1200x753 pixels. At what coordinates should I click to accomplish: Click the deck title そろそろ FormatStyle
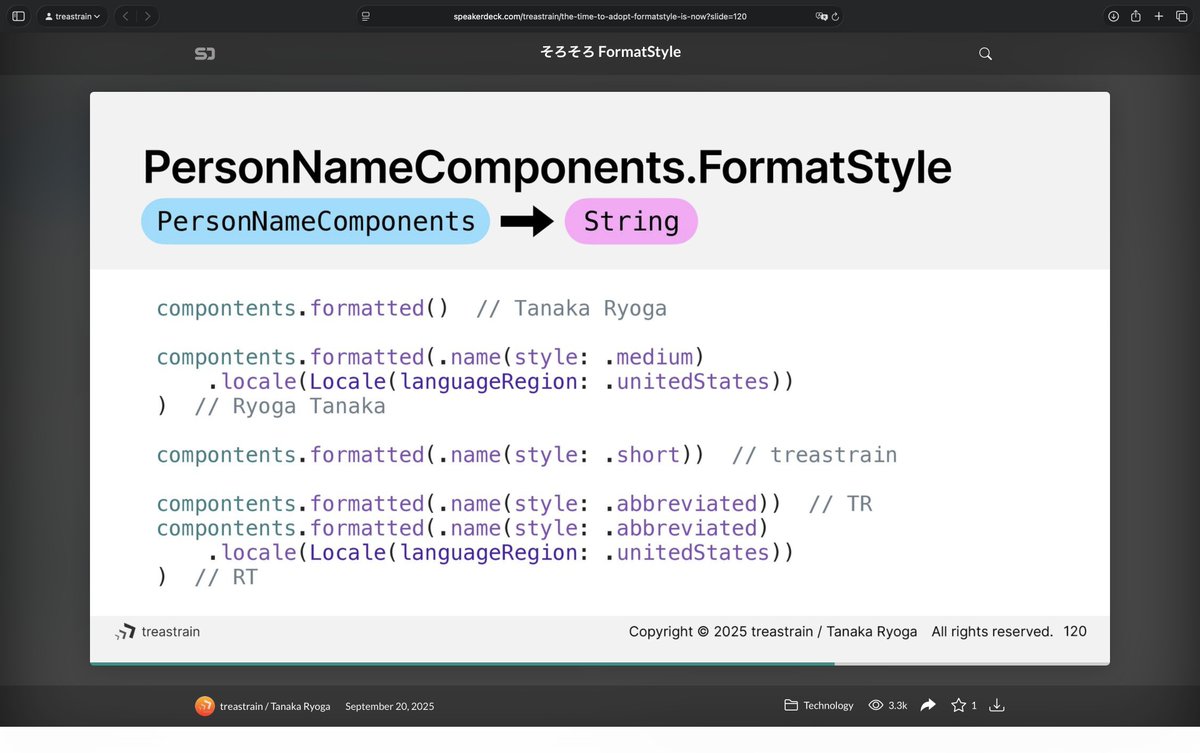610,52
